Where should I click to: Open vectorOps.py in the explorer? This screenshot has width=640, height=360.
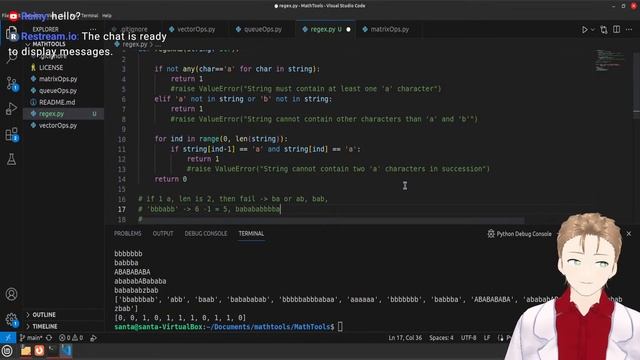[x=58, y=125]
